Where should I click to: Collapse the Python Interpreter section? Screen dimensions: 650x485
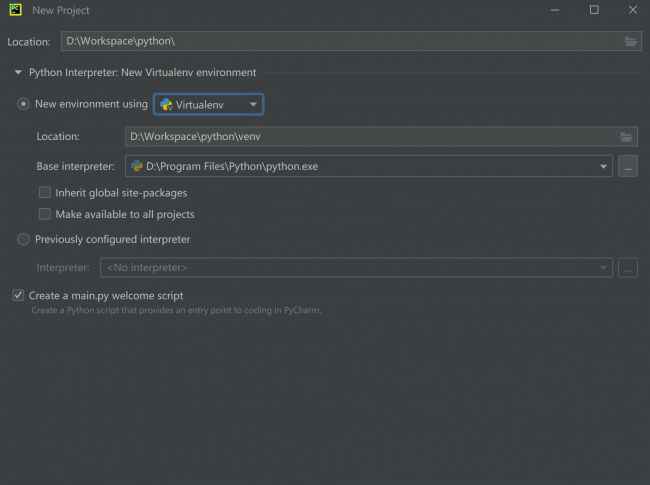click(x=18, y=73)
